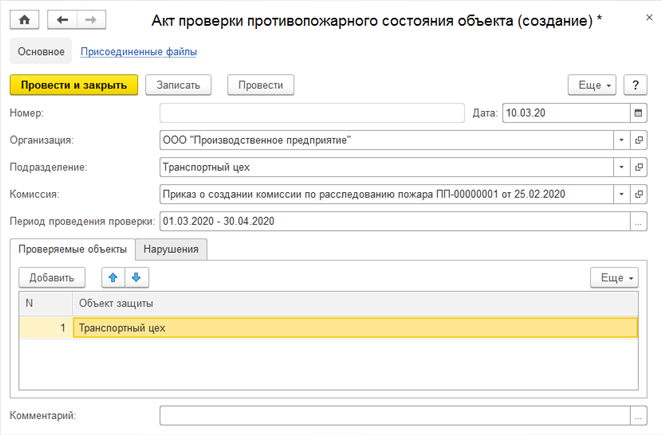Close the form with the X
Screen dimensions: 662x435
pyautogui.click(x=649, y=17)
